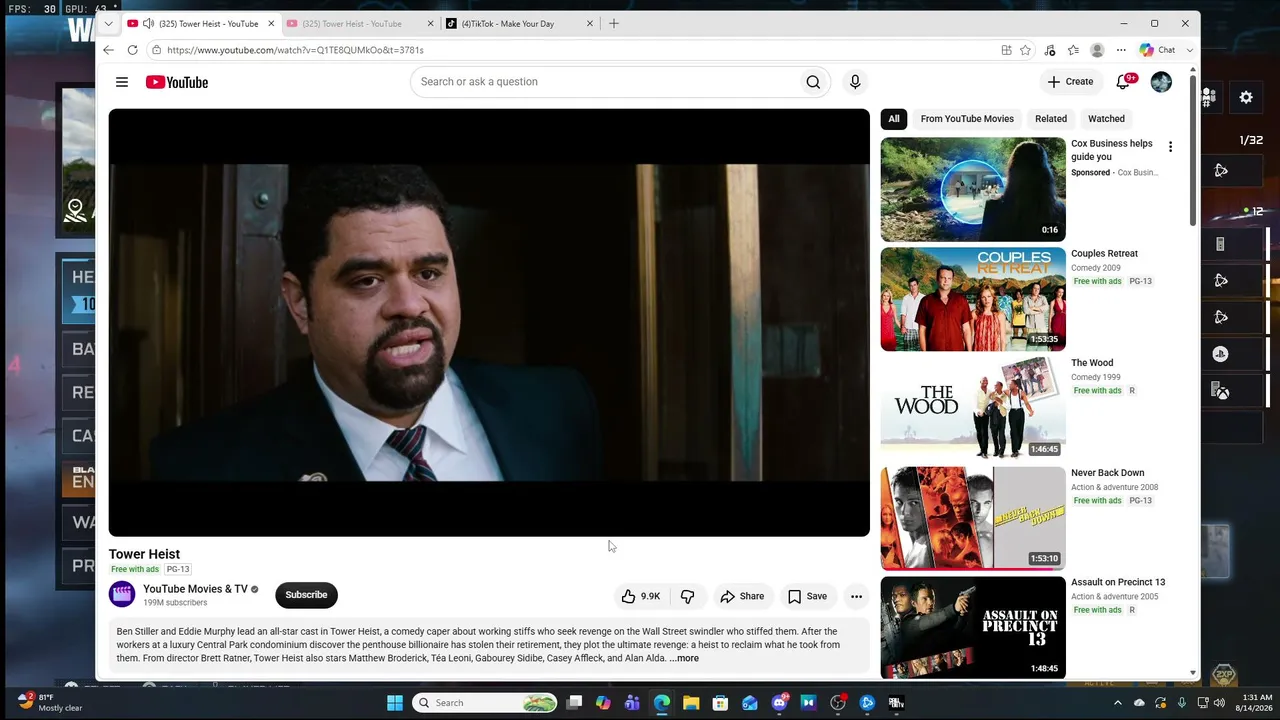Open settings gear in the background game window
The image size is (1280, 720).
[x=1246, y=97]
